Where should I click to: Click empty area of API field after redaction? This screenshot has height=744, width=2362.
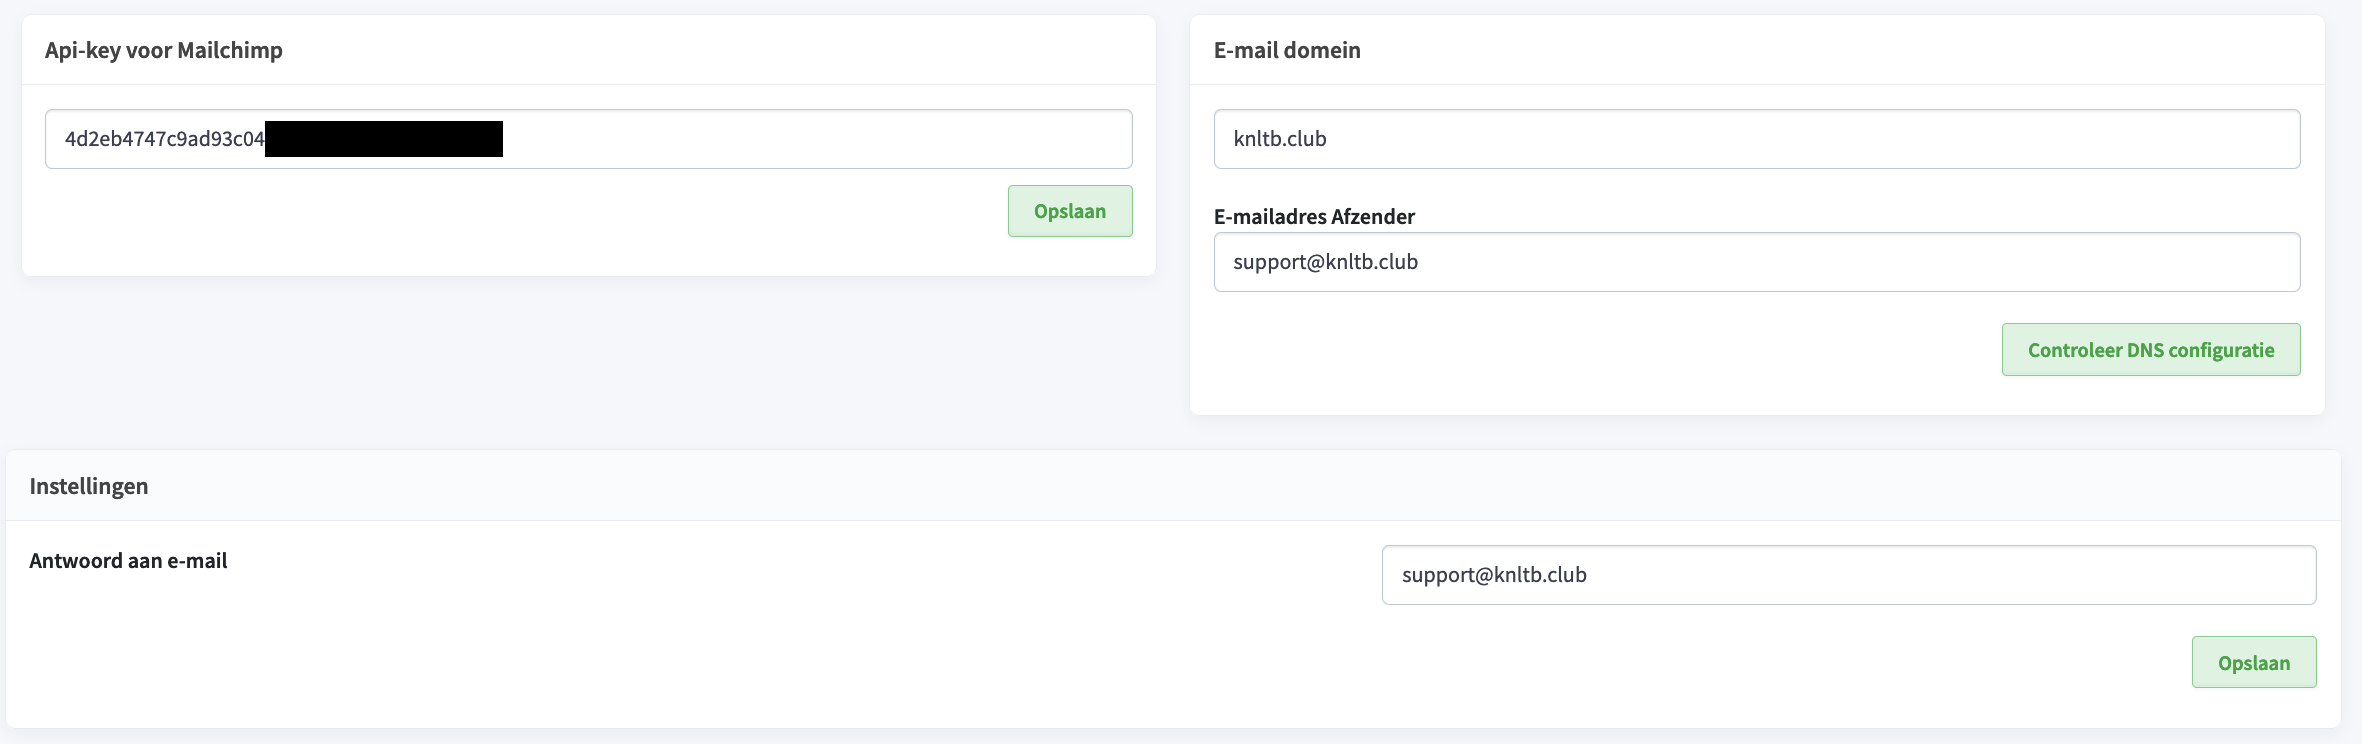click(815, 139)
